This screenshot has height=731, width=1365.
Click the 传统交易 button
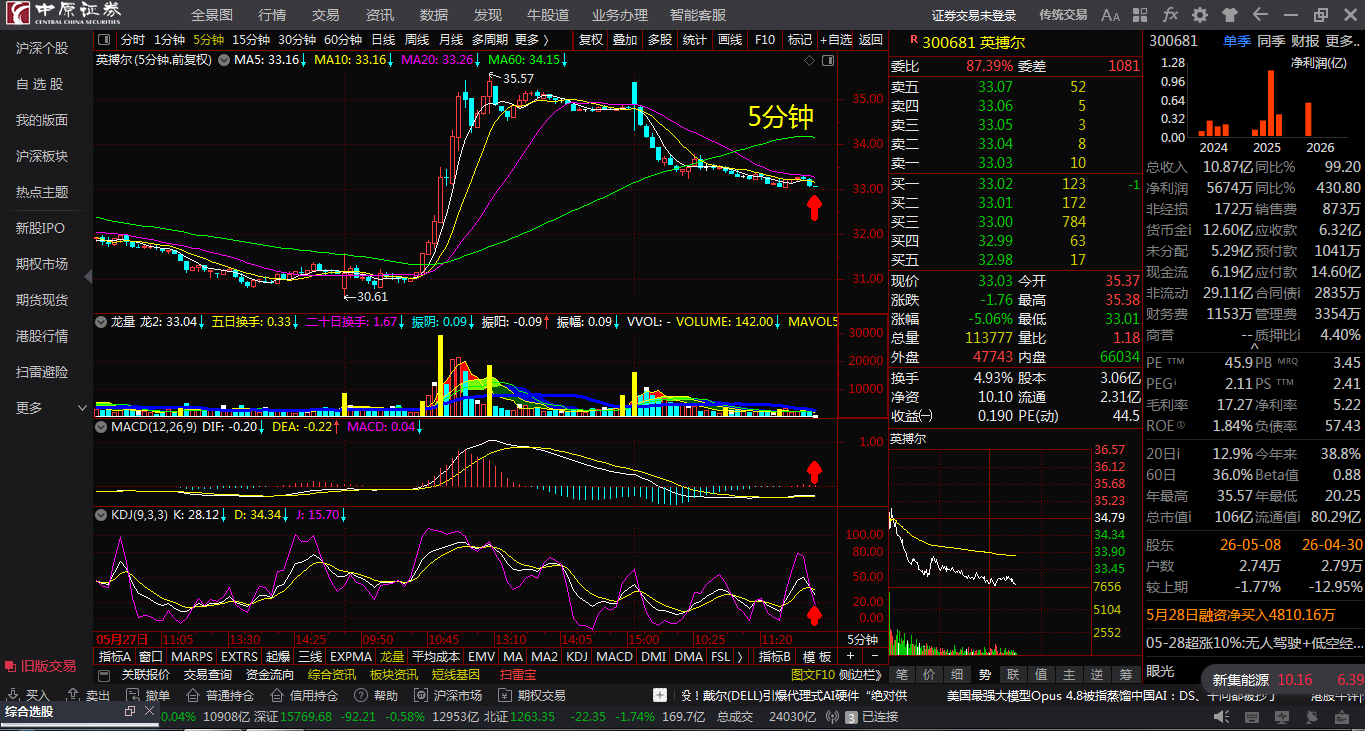(1063, 15)
